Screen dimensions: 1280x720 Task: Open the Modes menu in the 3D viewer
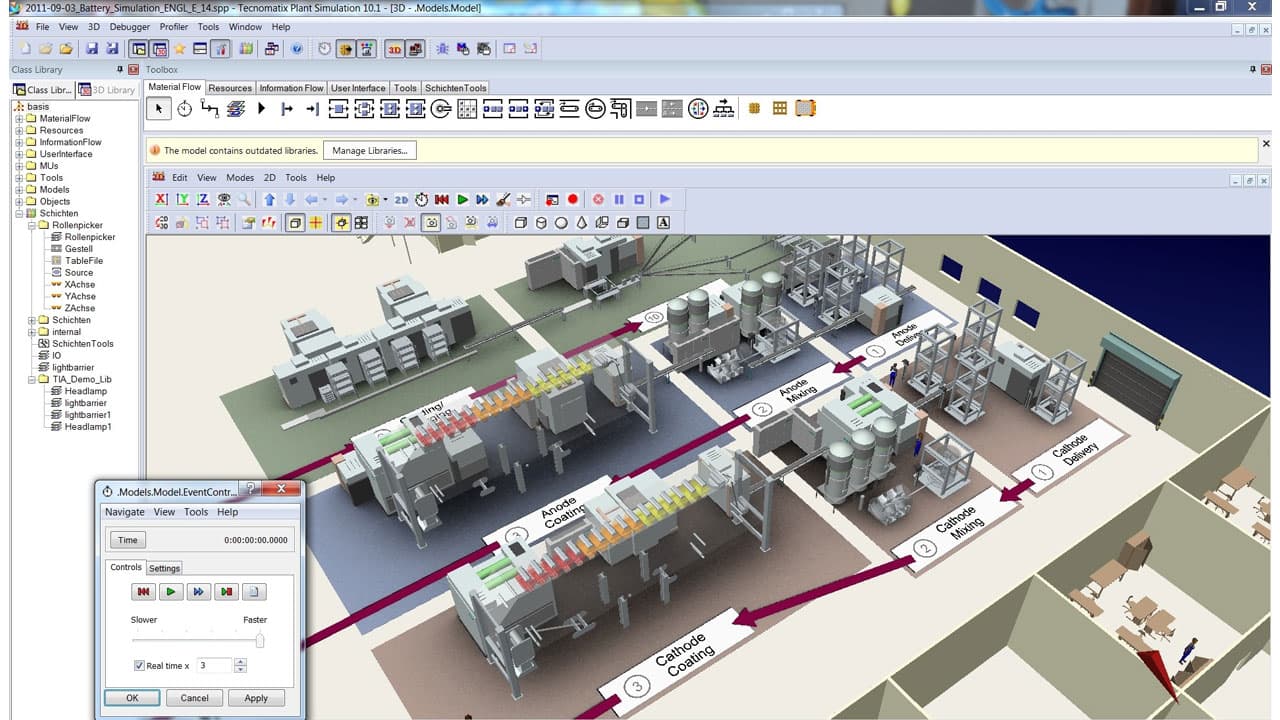240,177
